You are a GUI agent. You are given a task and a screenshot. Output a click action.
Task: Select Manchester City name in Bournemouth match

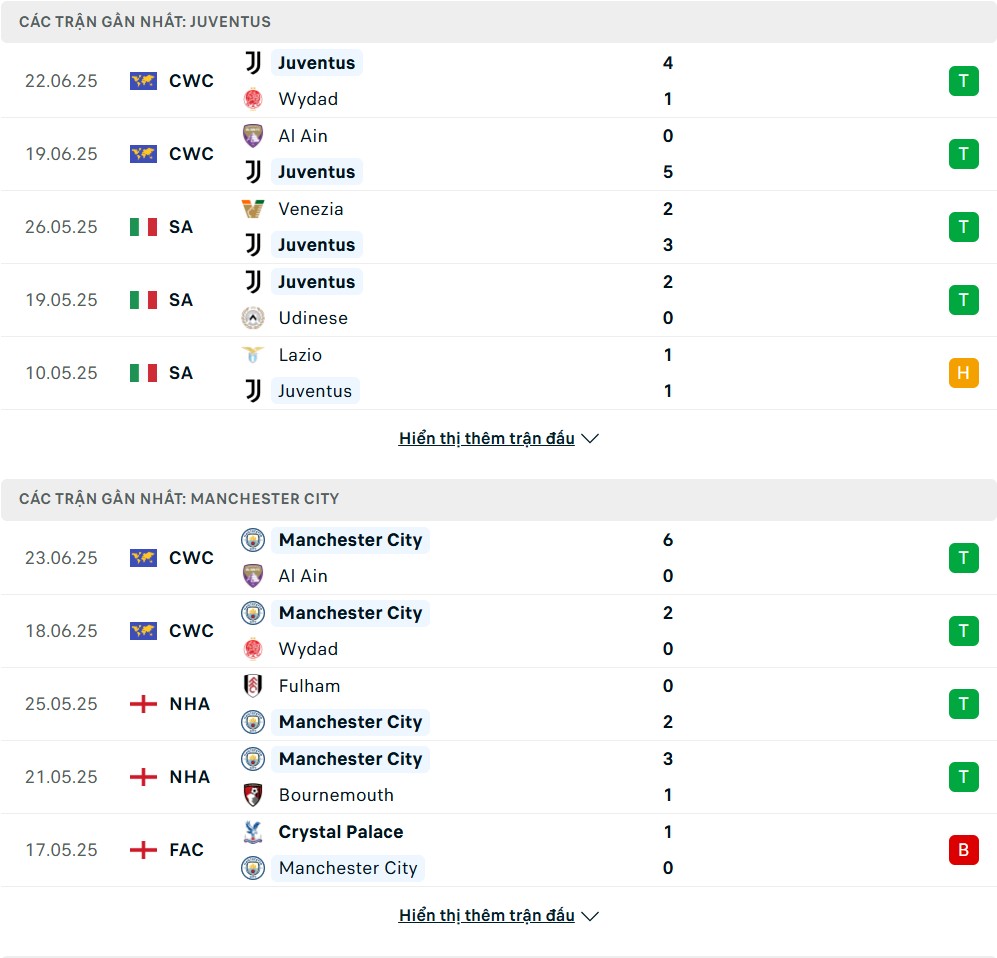click(x=350, y=758)
